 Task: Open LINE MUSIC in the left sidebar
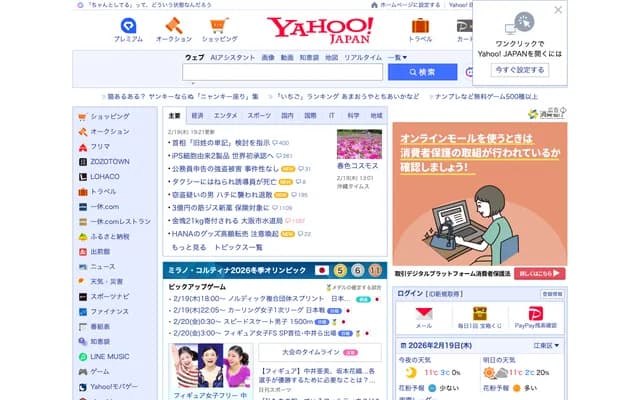[110, 357]
